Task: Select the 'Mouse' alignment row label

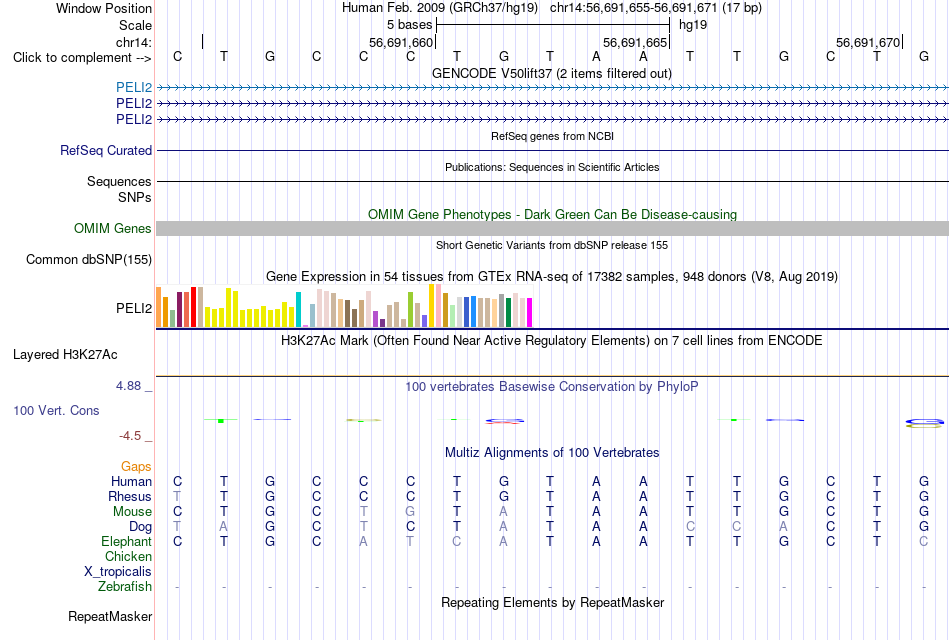Action: (x=132, y=512)
